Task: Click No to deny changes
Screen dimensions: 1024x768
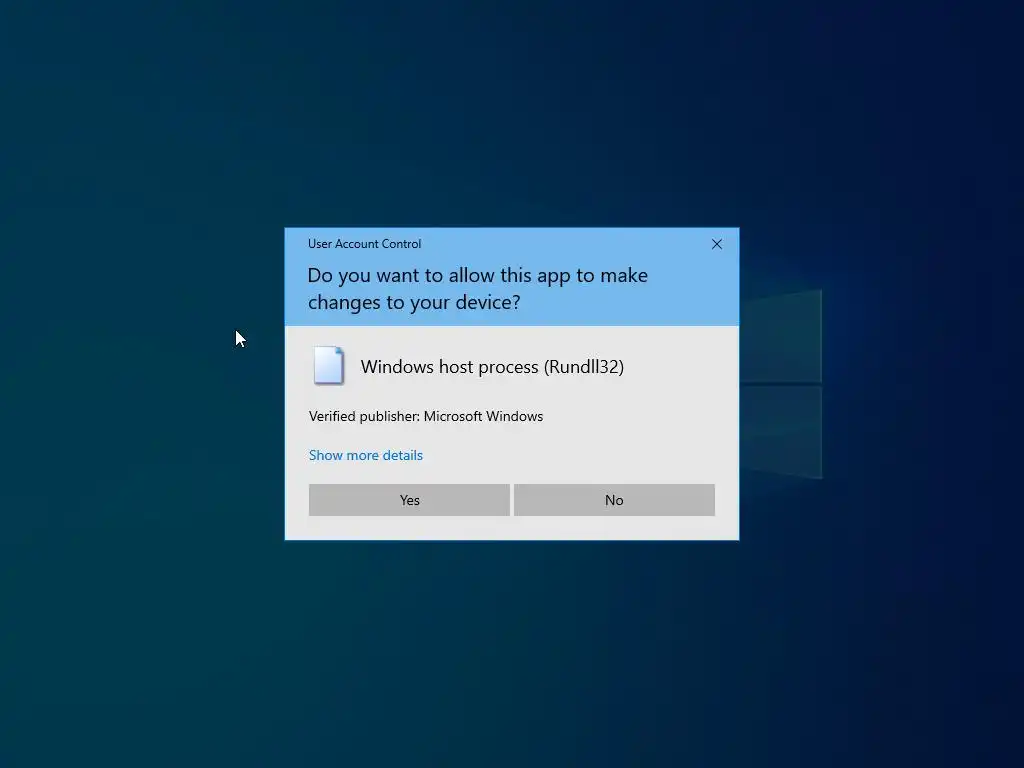Action: (x=614, y=500)
